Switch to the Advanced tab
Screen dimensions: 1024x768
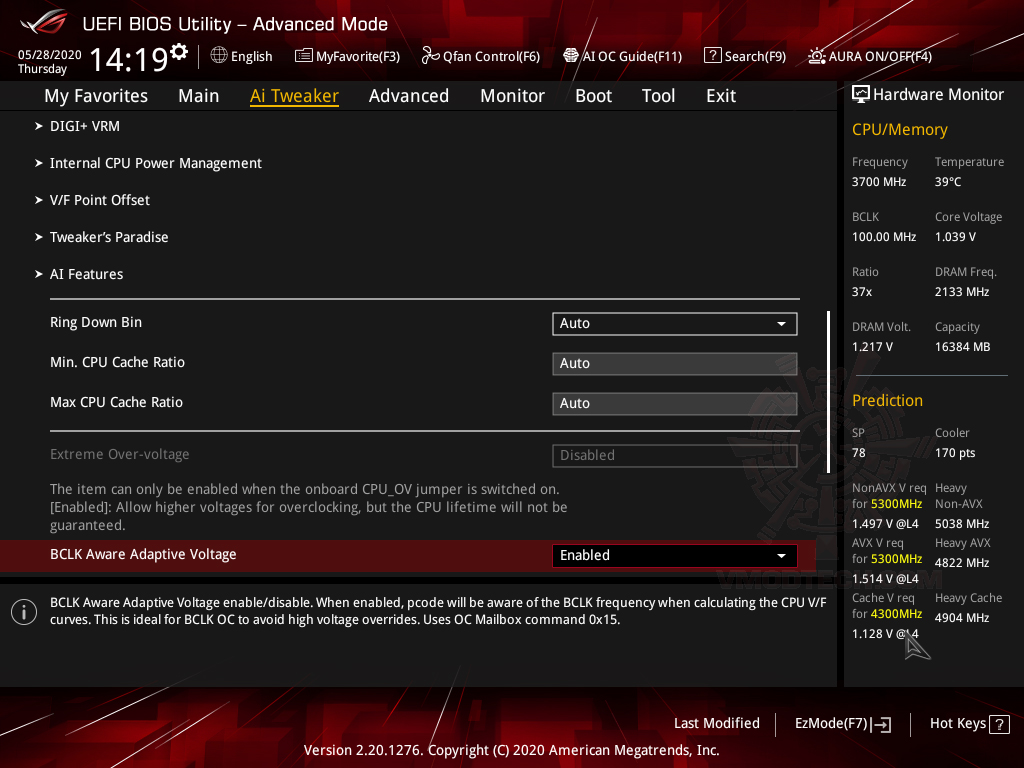point(409,95)
